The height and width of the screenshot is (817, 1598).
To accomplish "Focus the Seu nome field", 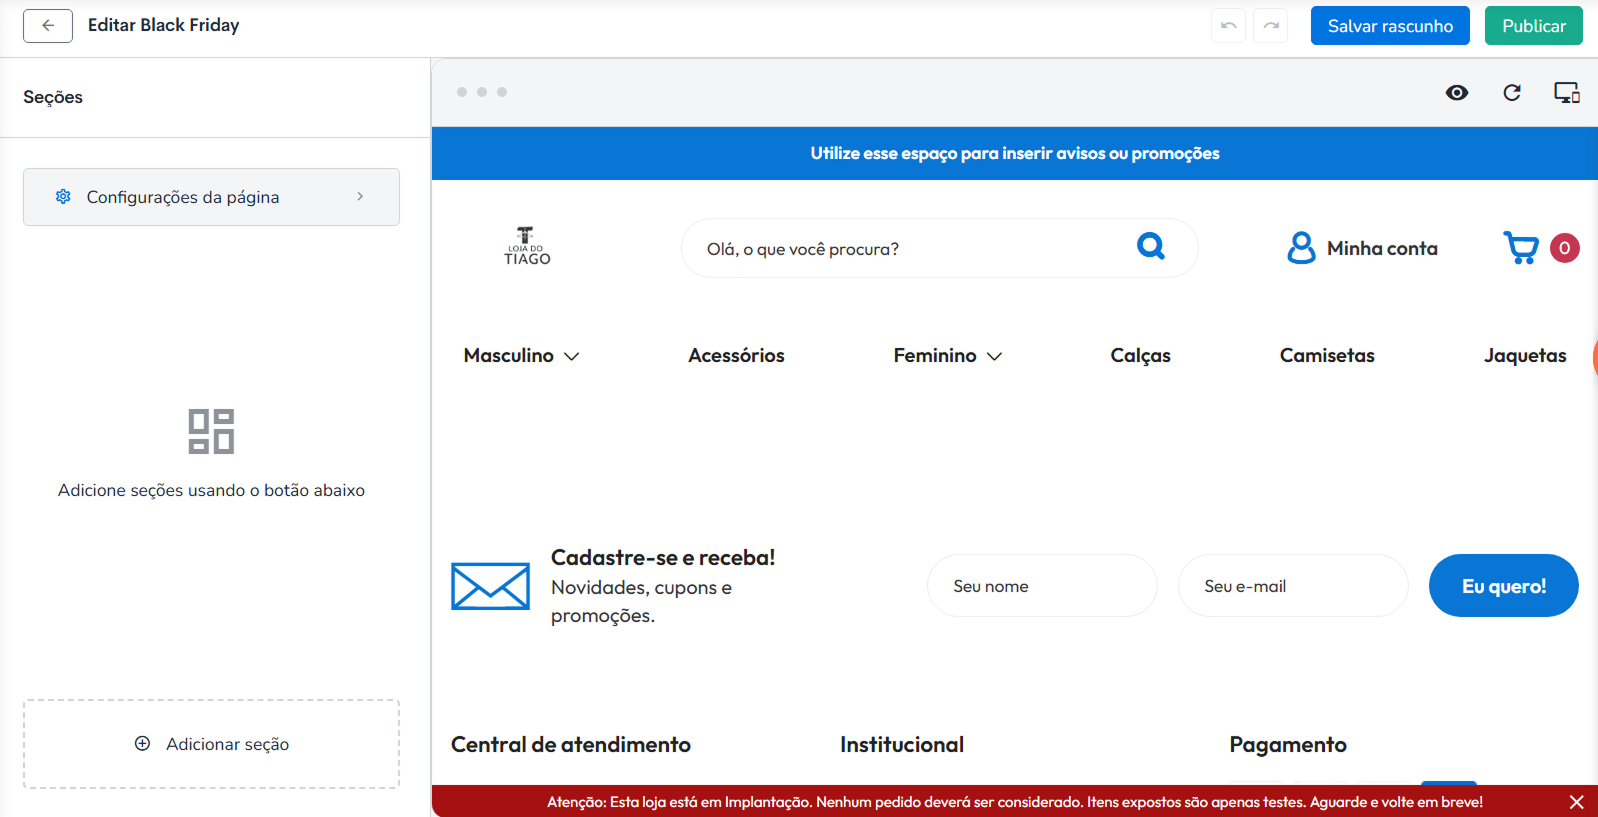I will click(1042, 586).
